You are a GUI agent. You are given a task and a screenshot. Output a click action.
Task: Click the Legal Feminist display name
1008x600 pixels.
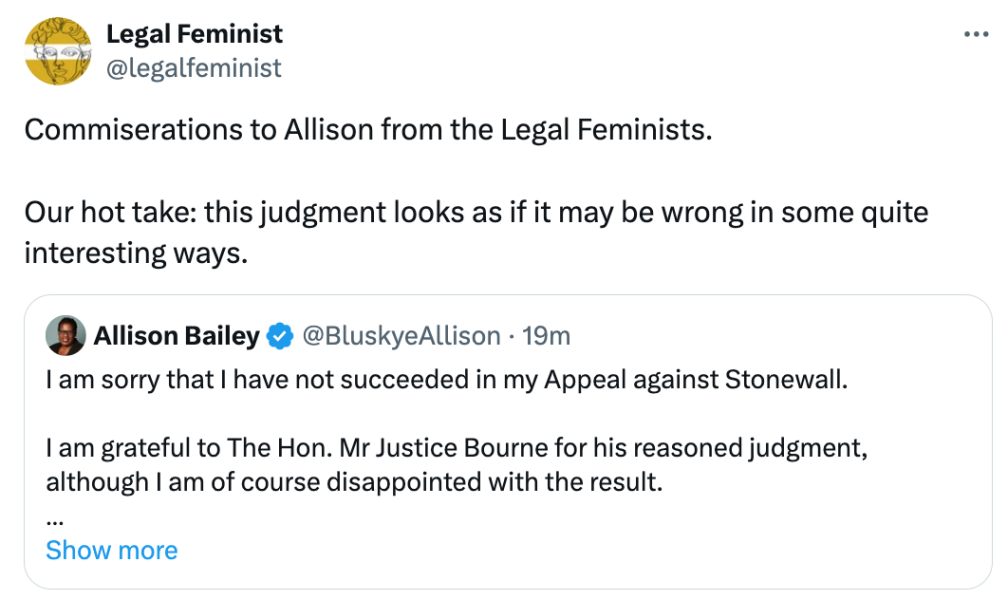[x=194, y=33]
